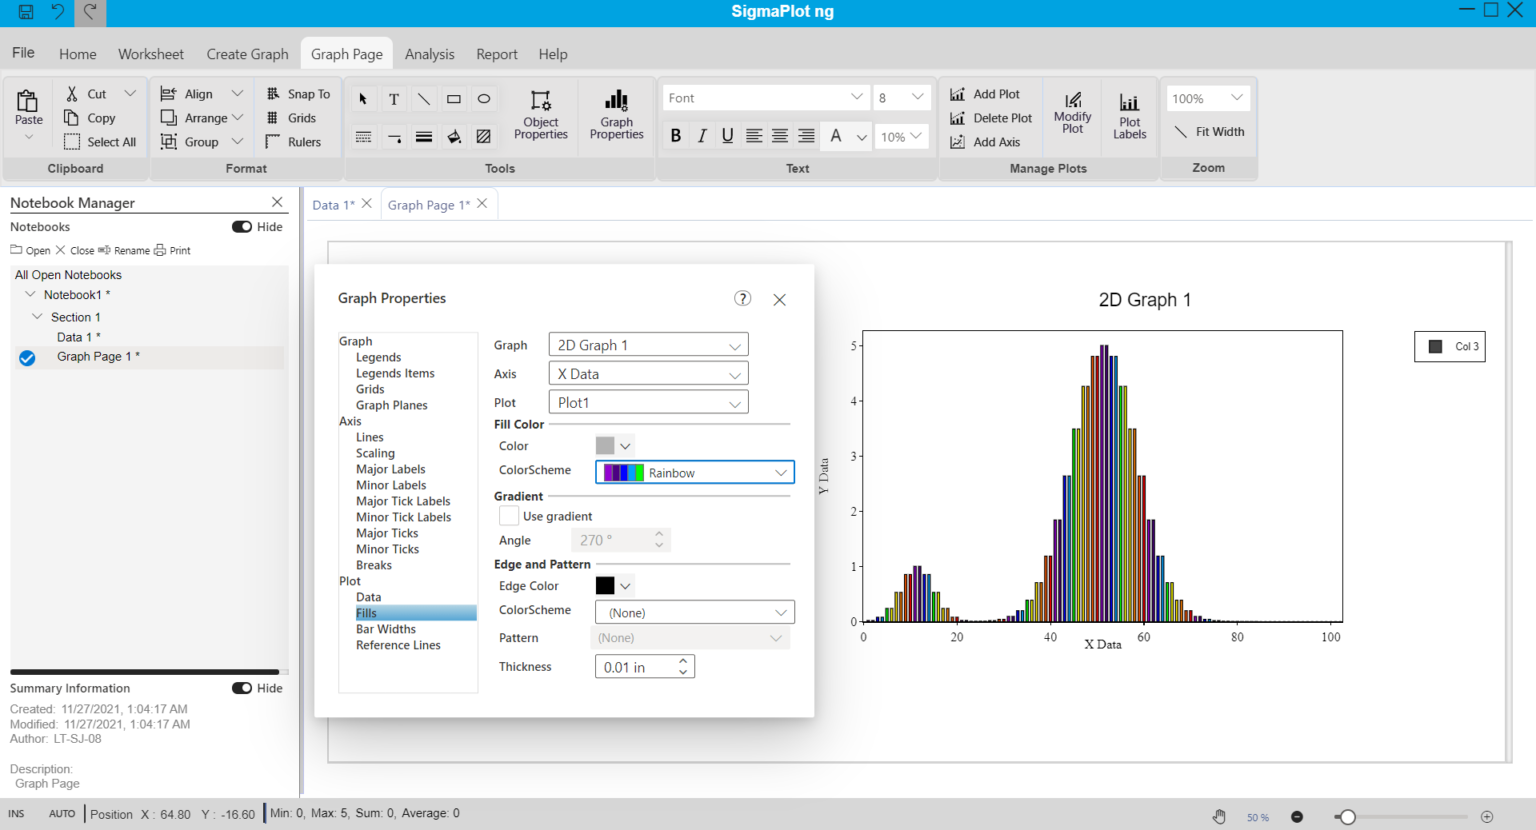Screen dimensions: 1536x830
Task: Switch to the Worksheet ribbon tab
Action: 150,54
